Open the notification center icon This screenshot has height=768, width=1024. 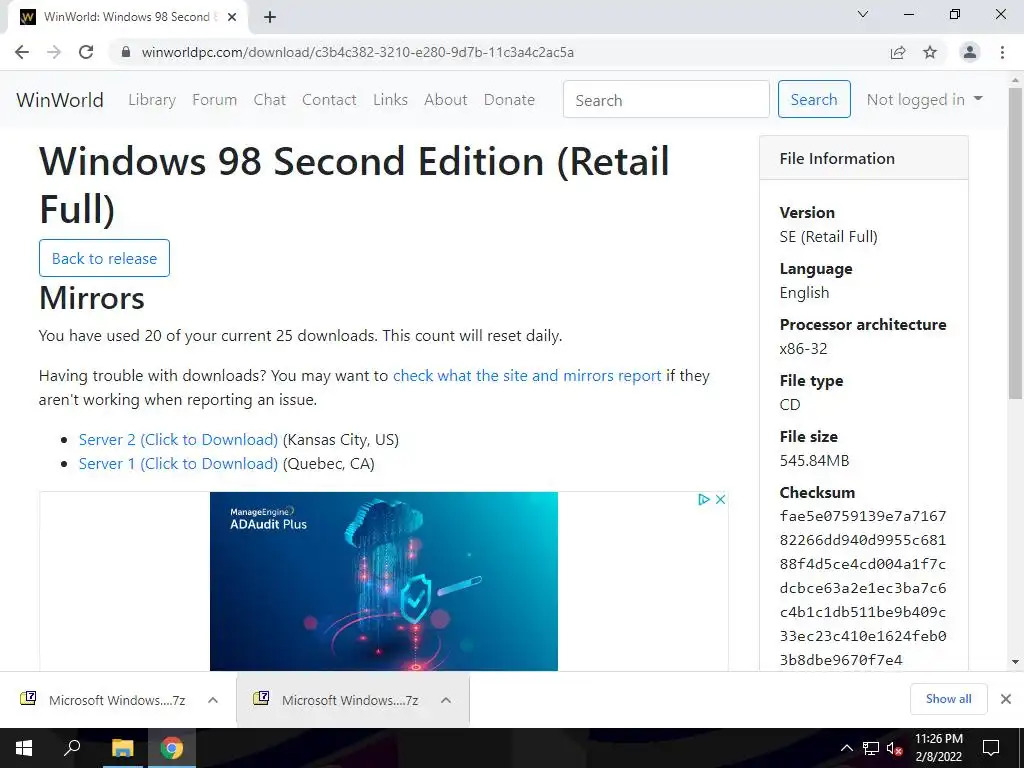point(991,748)
